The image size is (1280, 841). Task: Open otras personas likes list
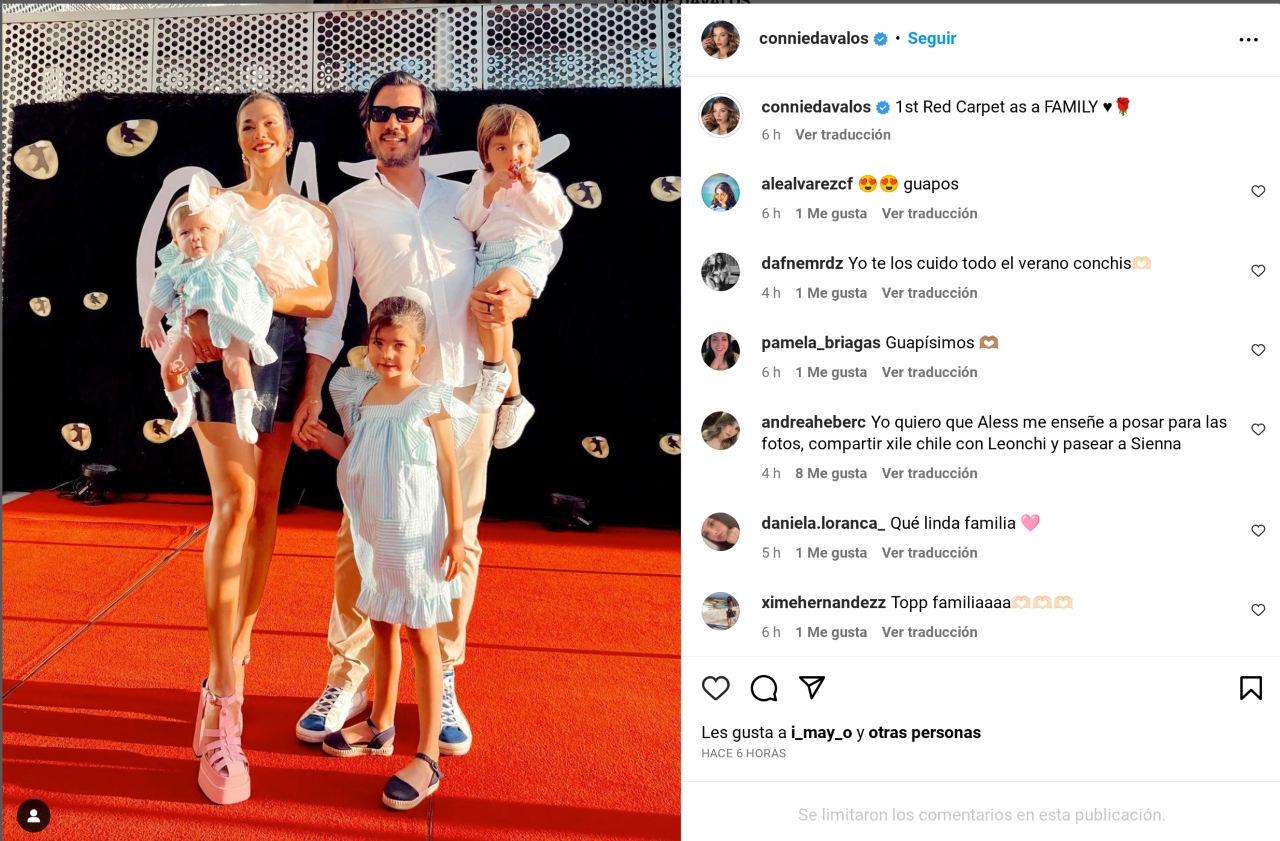click(924, 733)
